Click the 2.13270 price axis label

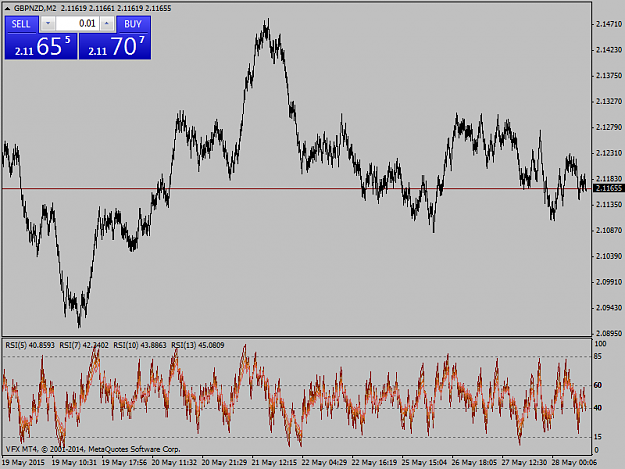click(x=609, y=102)
